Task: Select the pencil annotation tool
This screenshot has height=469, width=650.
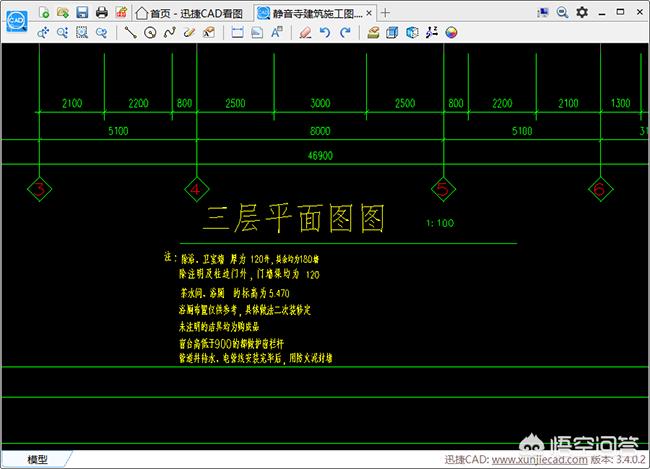Action: click(x=189, y=32)
